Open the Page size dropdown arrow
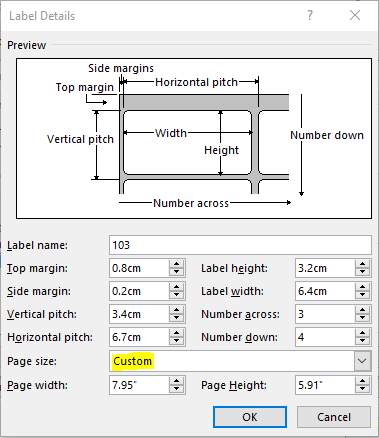 tap(362, 361)
